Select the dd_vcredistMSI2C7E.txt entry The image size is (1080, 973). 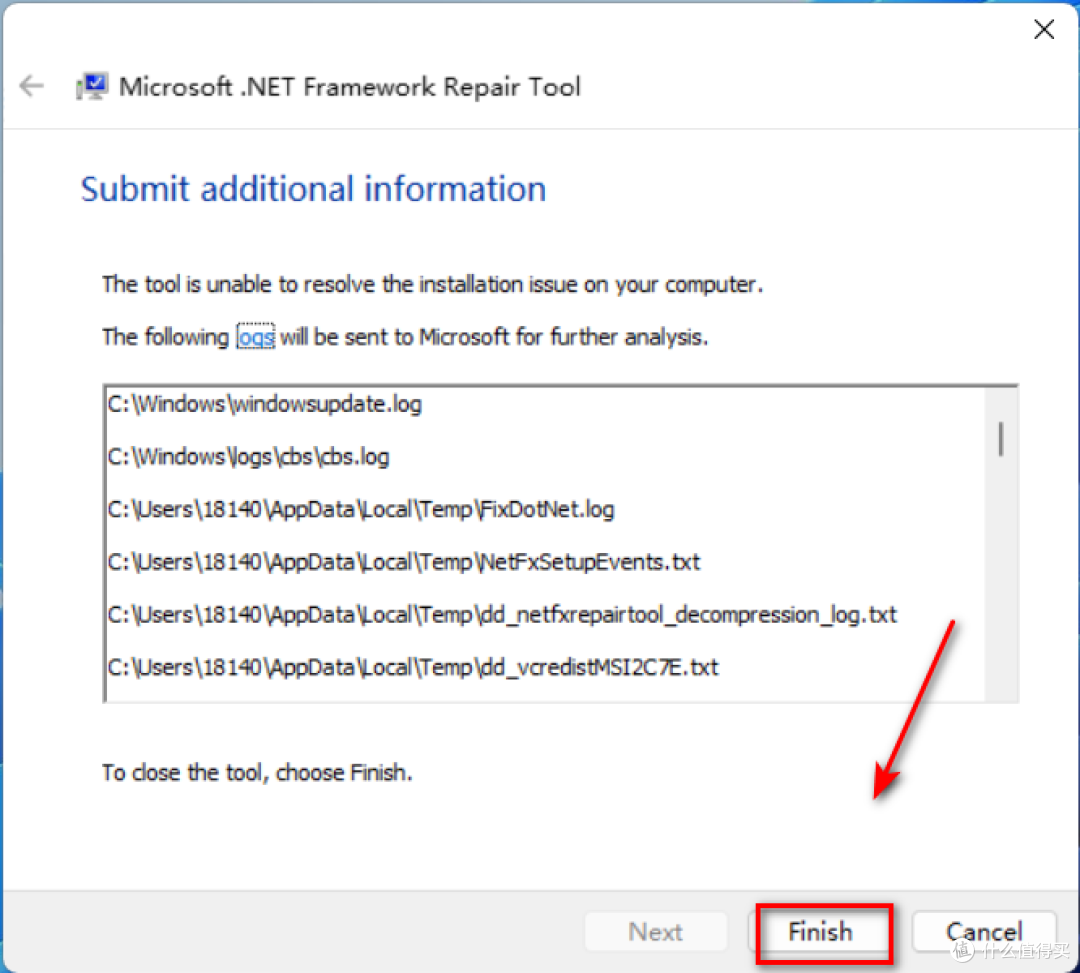click(412, 667)
